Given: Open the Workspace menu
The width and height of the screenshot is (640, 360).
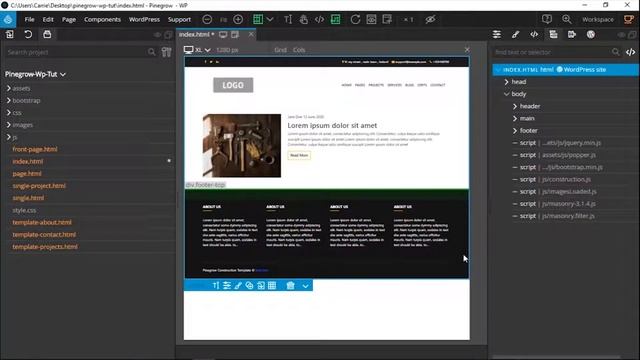Looking at the screenshot, I should pos(598,20).
